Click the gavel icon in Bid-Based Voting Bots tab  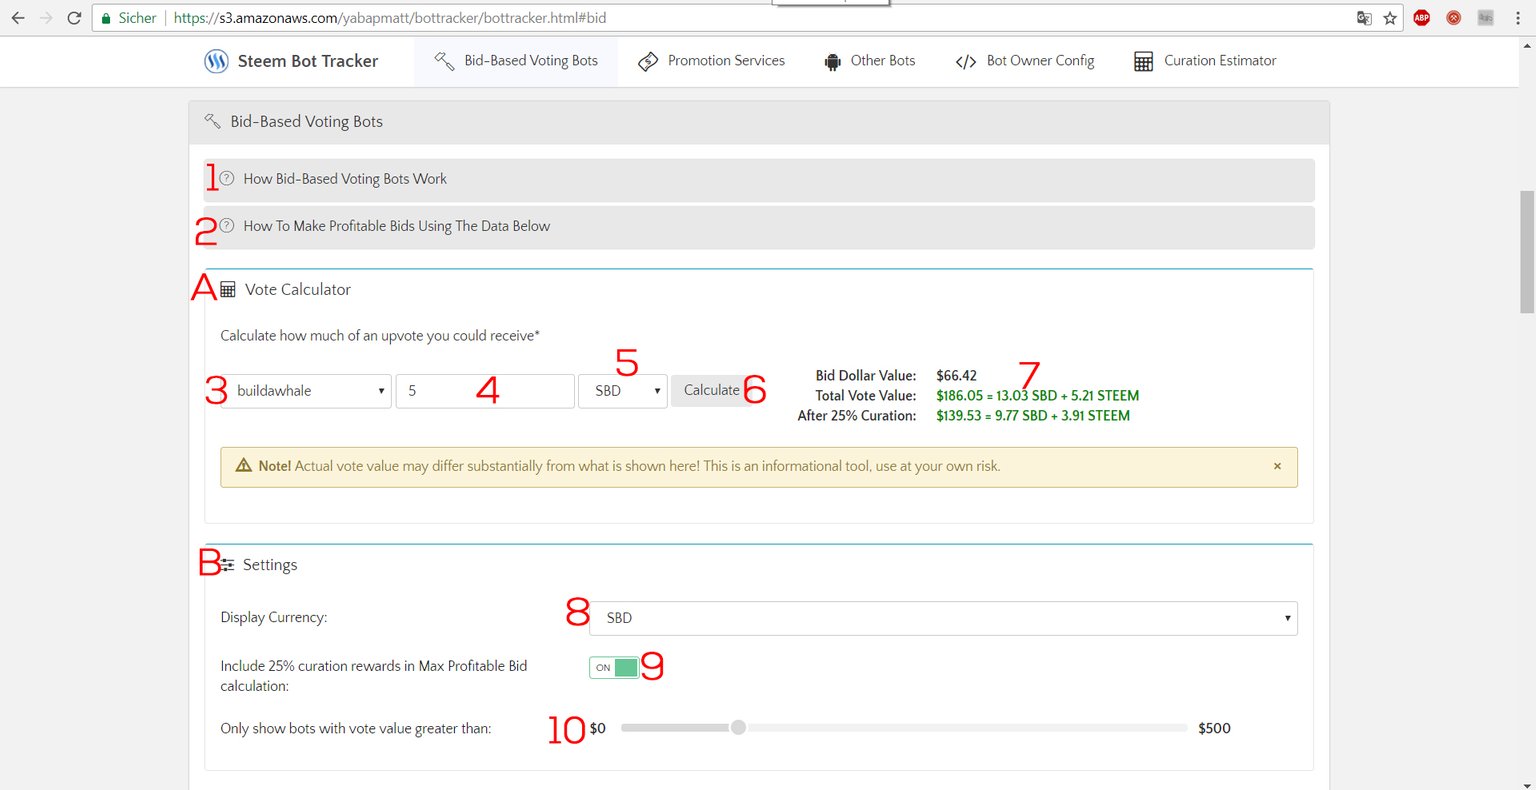click(x=444, y=61)
